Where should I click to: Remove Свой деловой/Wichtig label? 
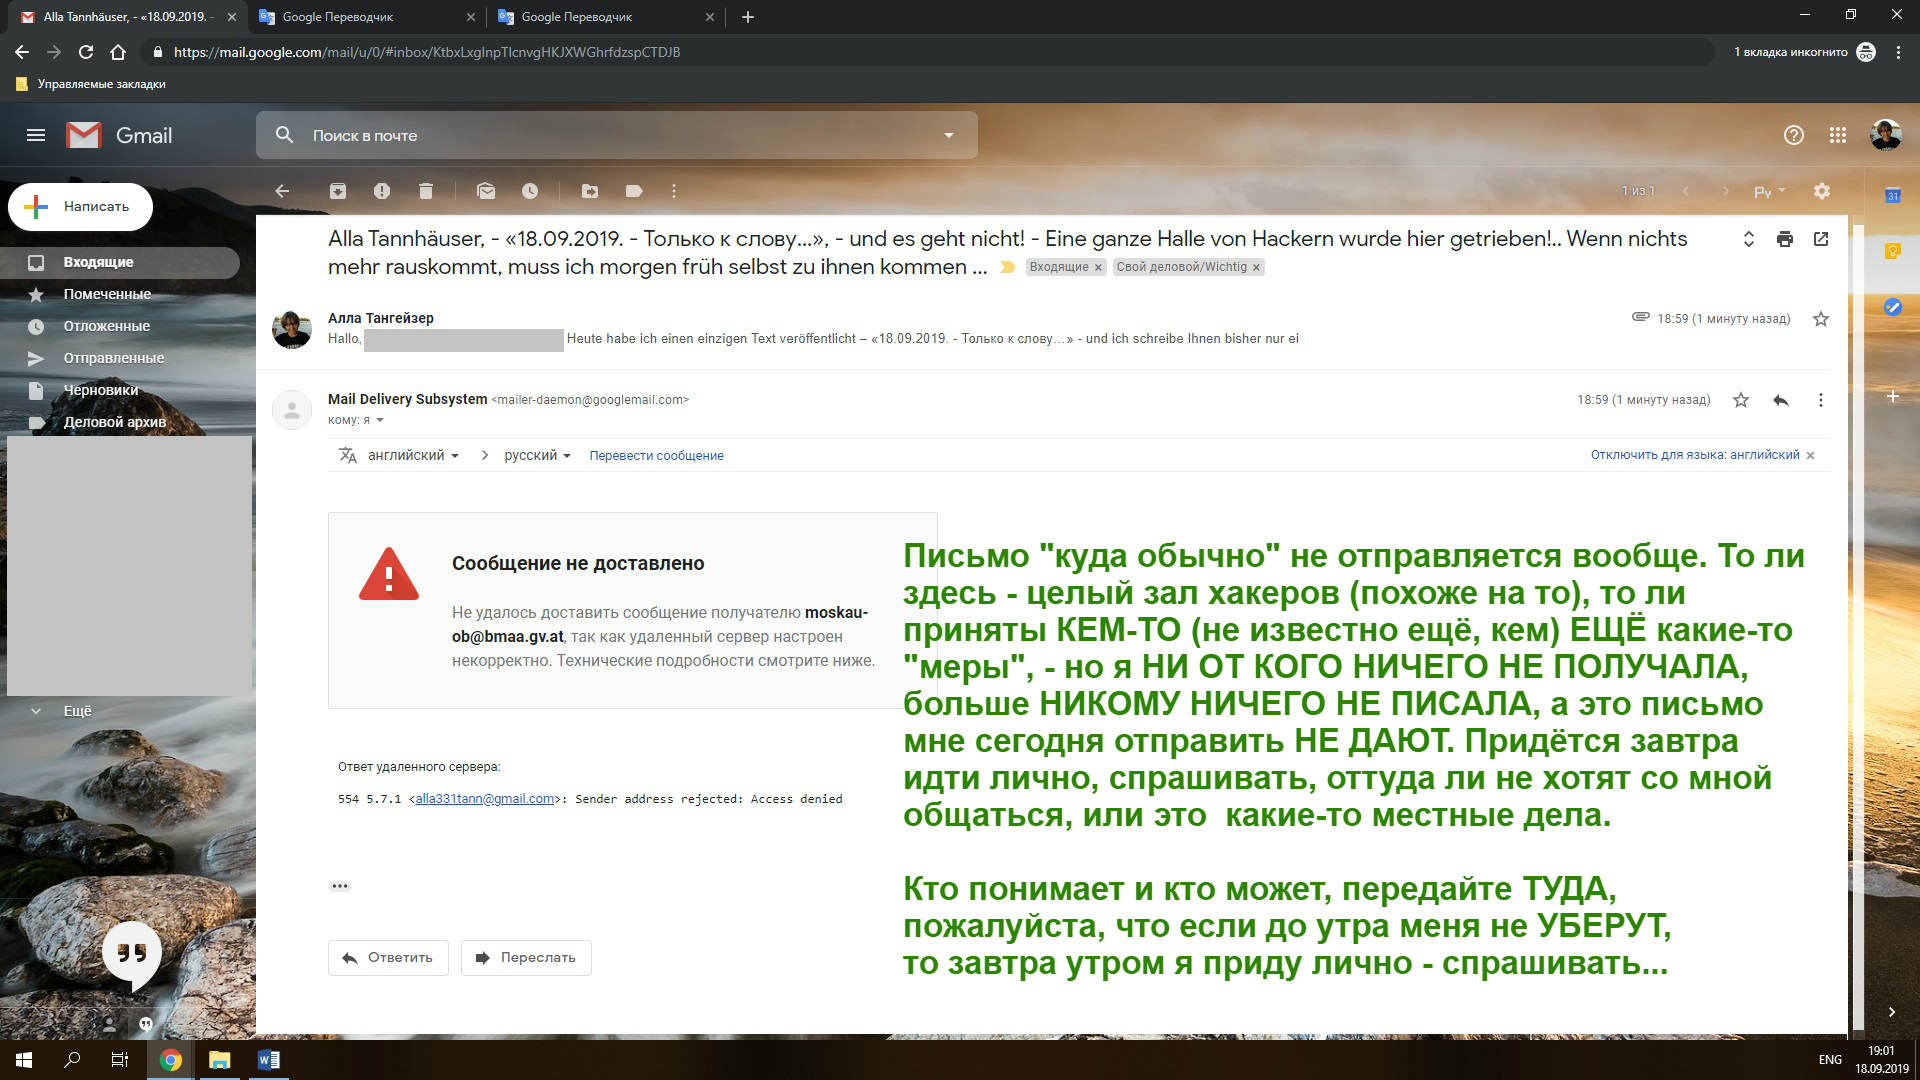tap(1257, 268)
